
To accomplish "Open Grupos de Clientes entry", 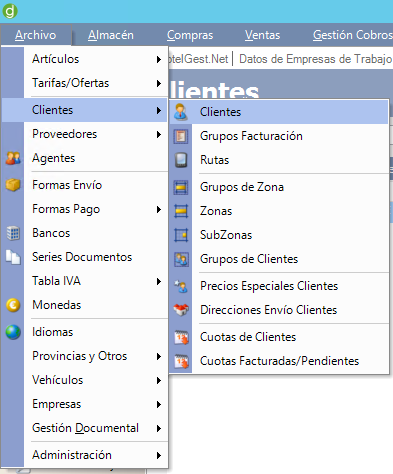I will pyautogui.click(x=279, y=259).
